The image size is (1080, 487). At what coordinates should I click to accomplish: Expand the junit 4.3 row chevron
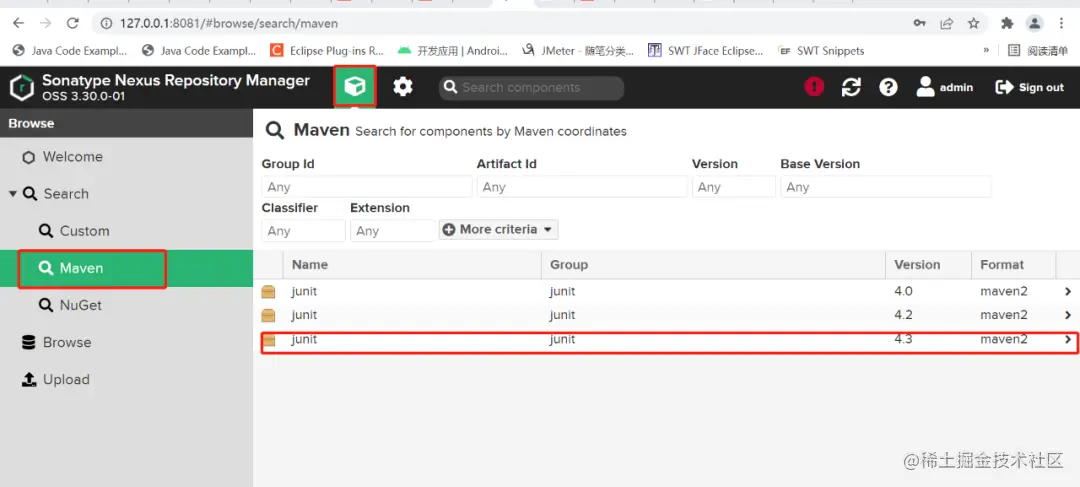[1068, 339]
